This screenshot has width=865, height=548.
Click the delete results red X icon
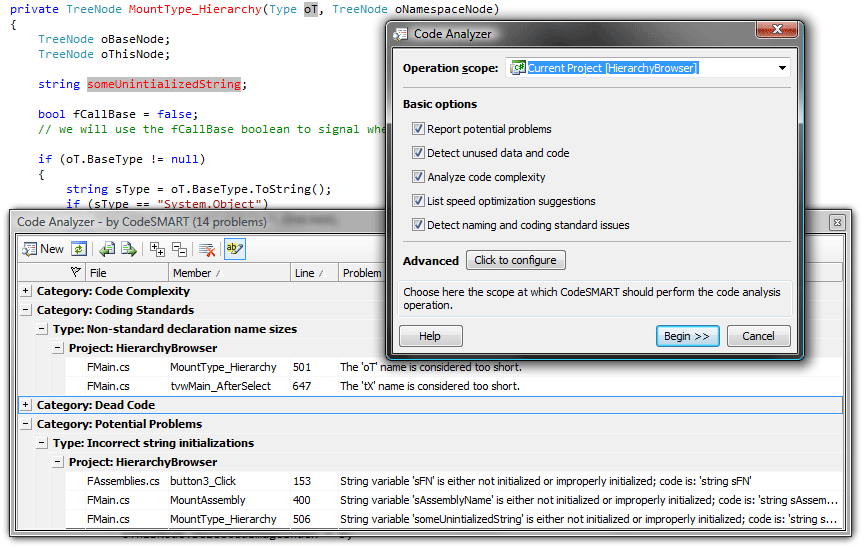tap(207, 249)
